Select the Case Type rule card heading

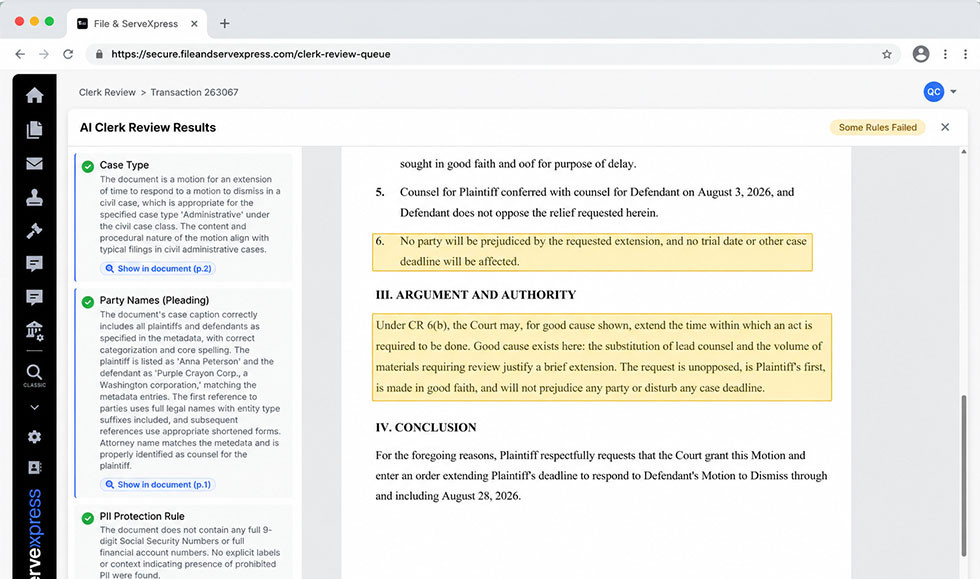pyautogui.click(x=124, y=165)
